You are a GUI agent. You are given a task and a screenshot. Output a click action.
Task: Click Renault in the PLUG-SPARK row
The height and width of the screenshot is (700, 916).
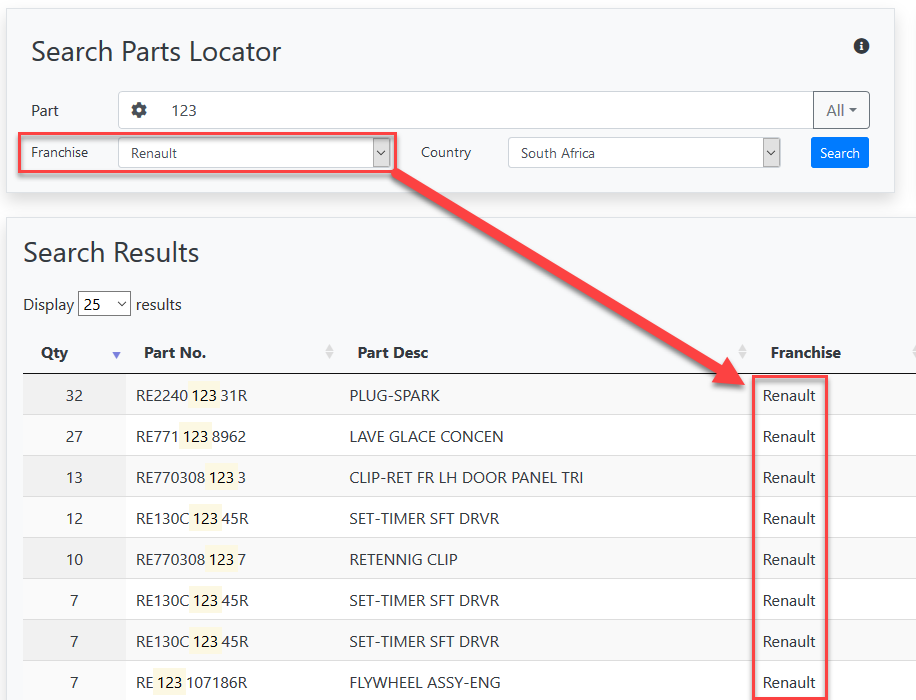[789, 396]
